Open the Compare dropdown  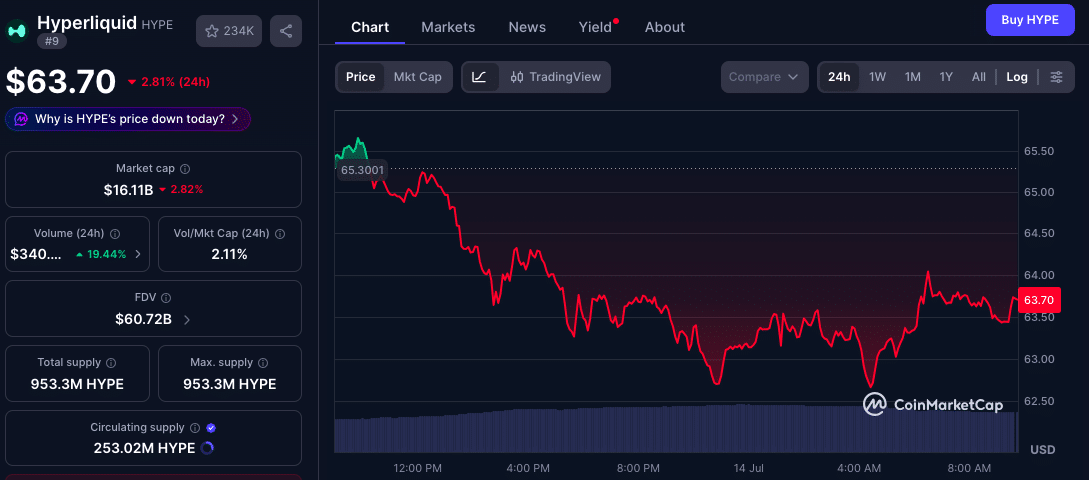(765, 77)
